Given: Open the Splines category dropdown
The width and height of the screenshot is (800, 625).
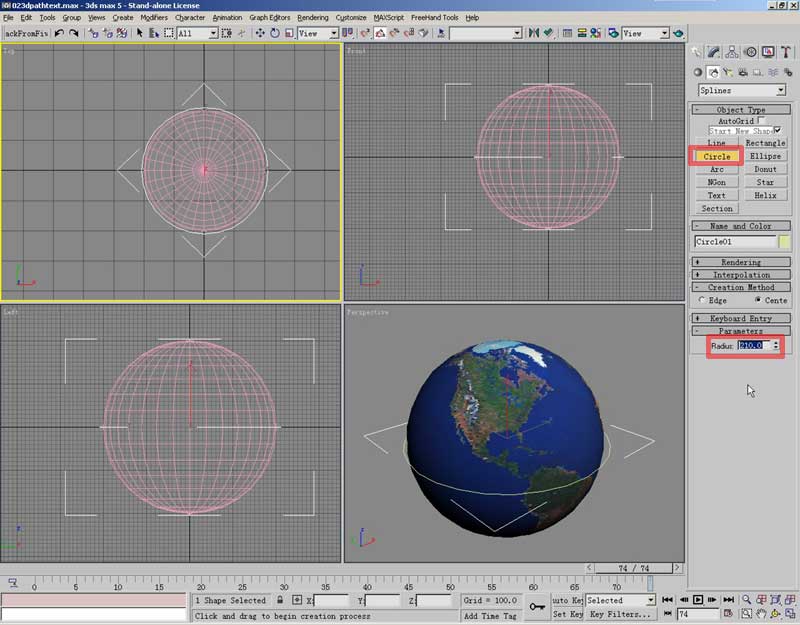Looking at the screenshot, I should 781,90.
